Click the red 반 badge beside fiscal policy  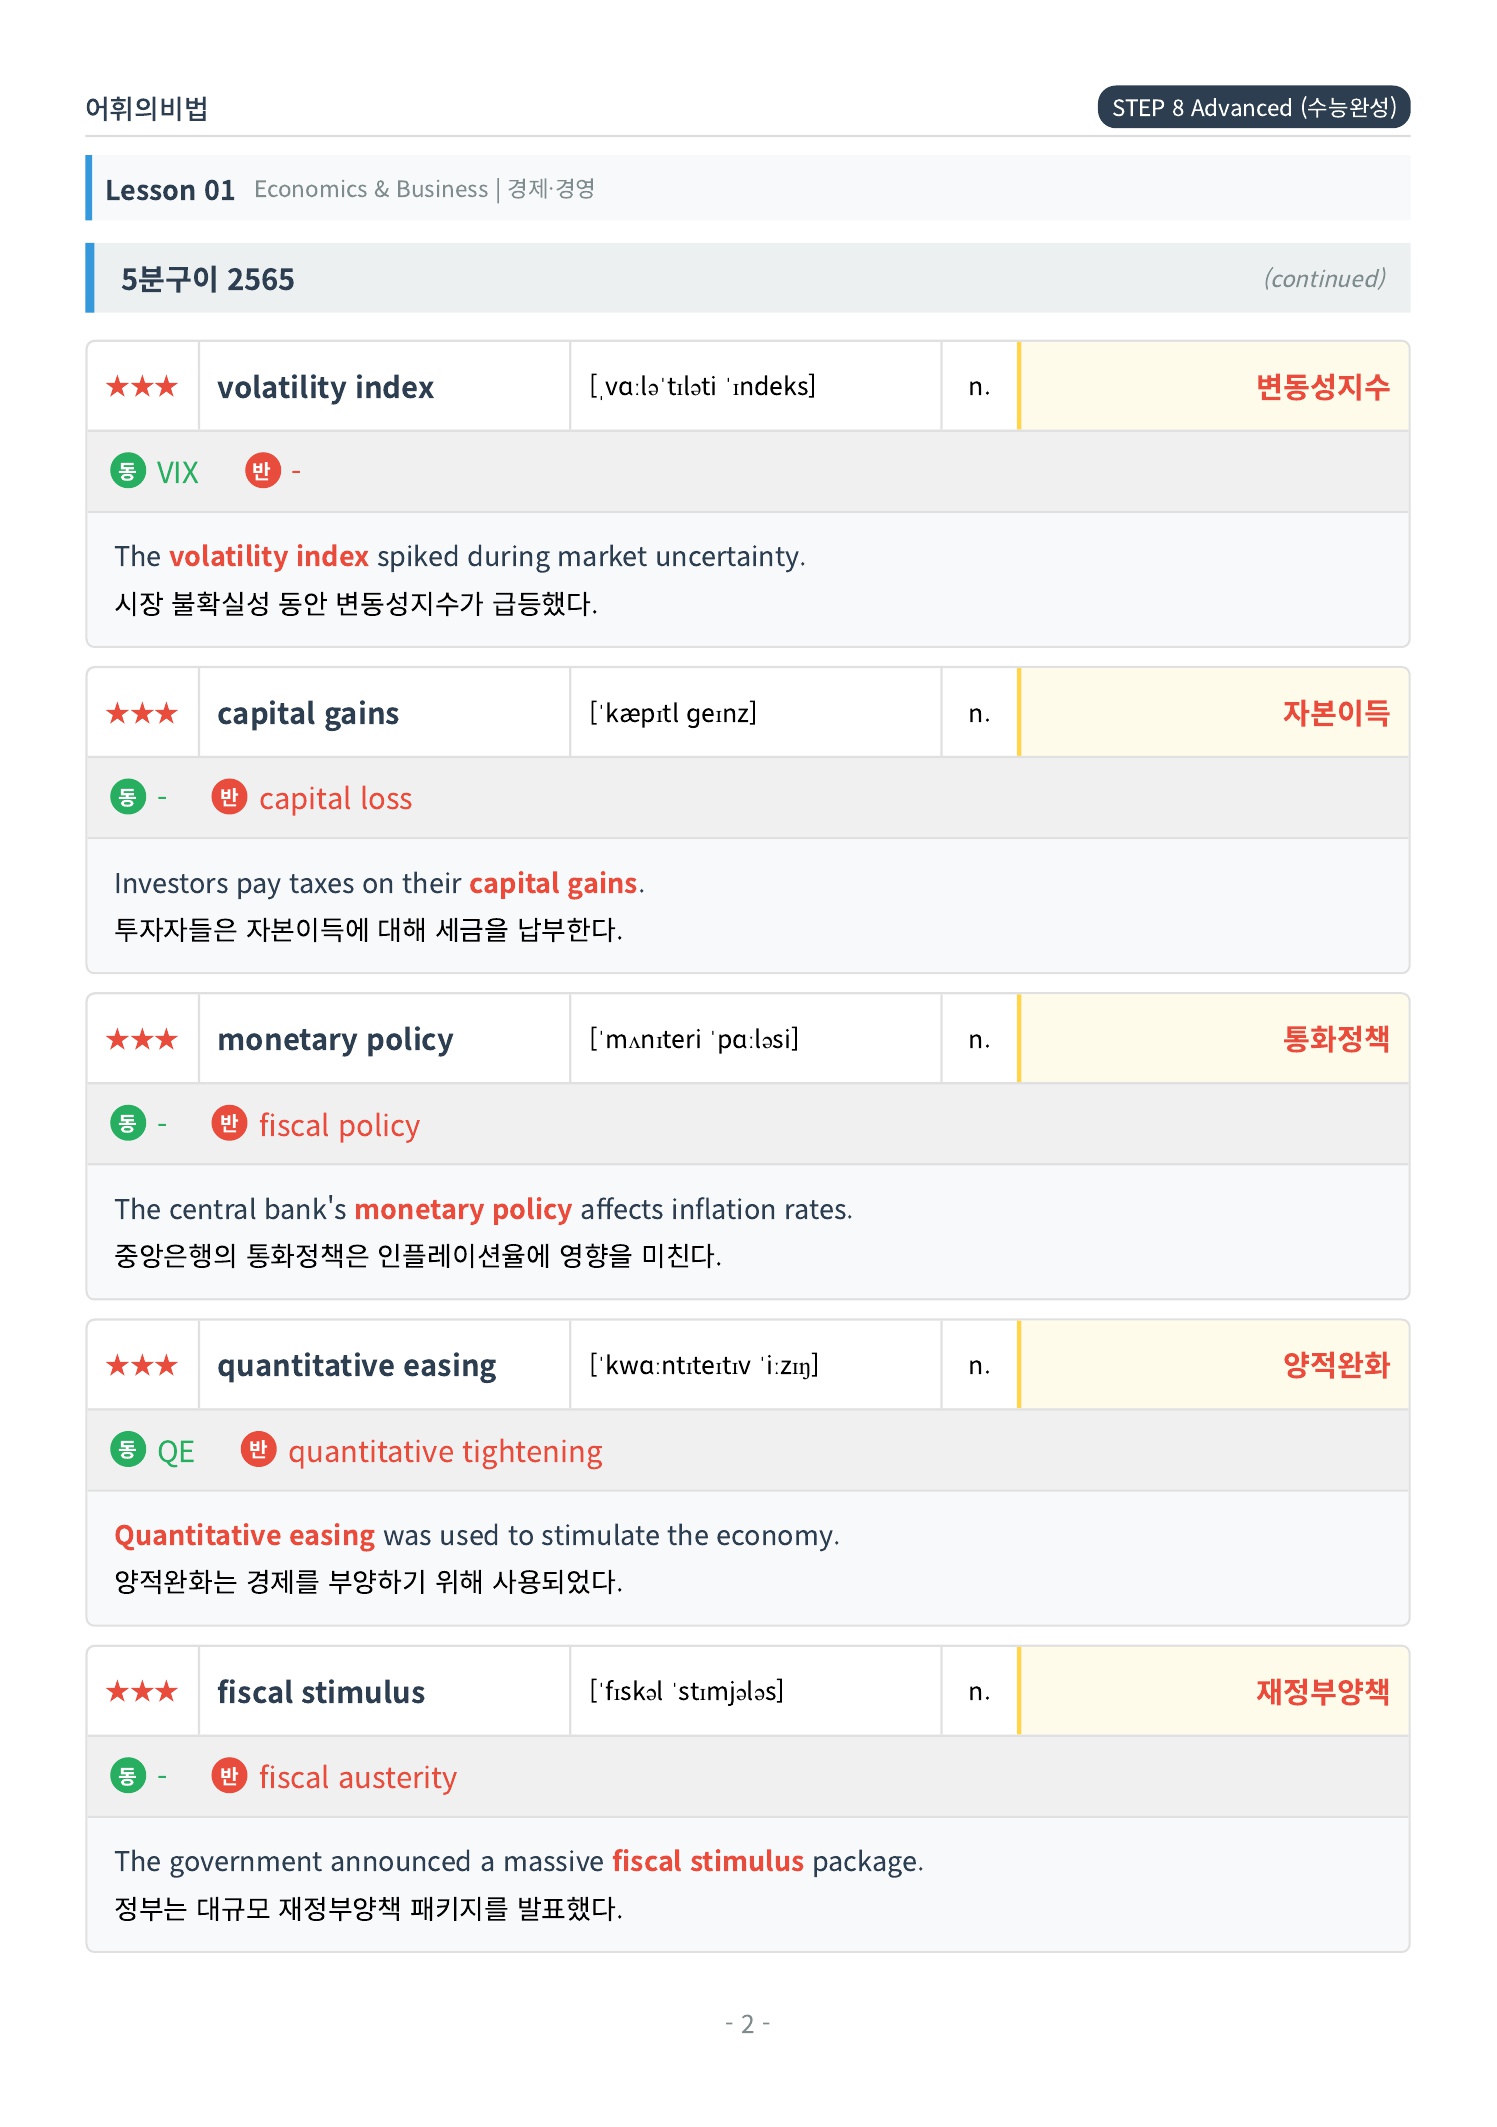(229, 1123)
